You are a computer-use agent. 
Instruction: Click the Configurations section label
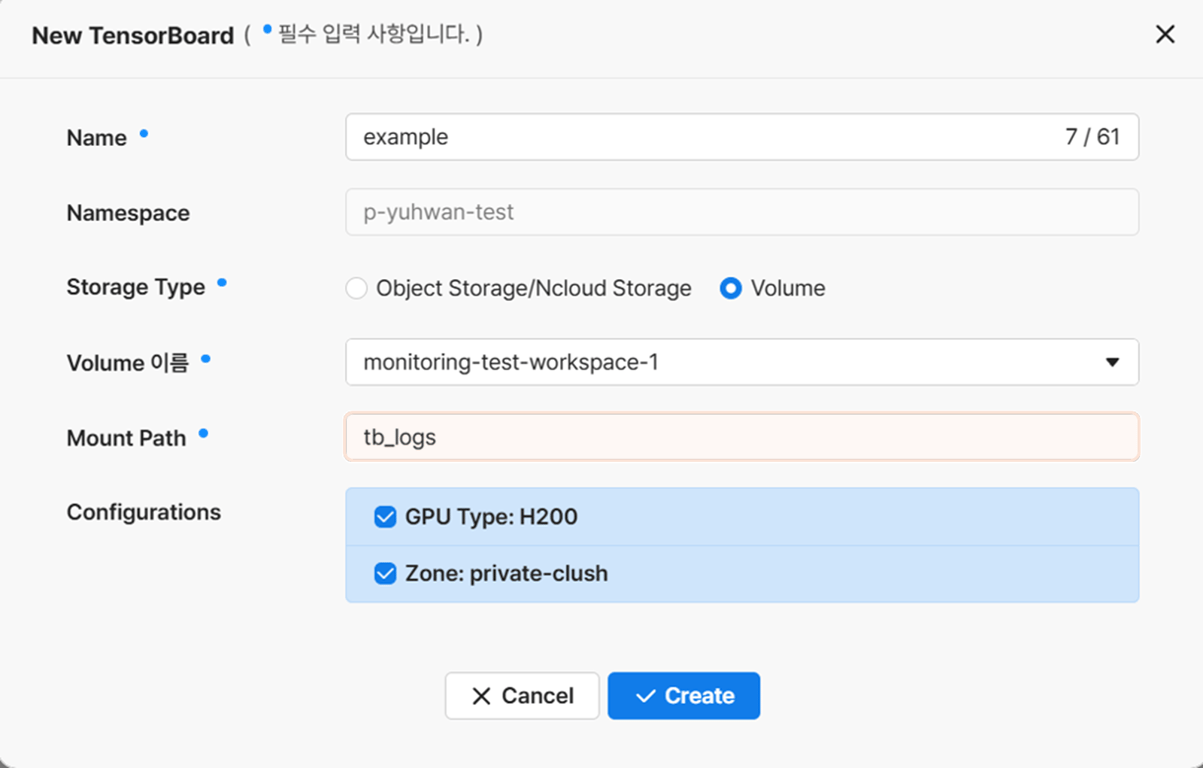[x=143, y=512]
